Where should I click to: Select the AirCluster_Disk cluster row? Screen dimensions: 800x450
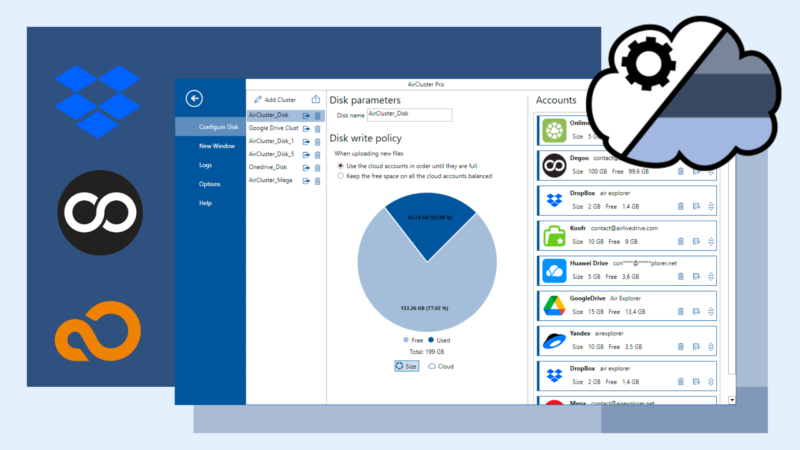point(286,115)
